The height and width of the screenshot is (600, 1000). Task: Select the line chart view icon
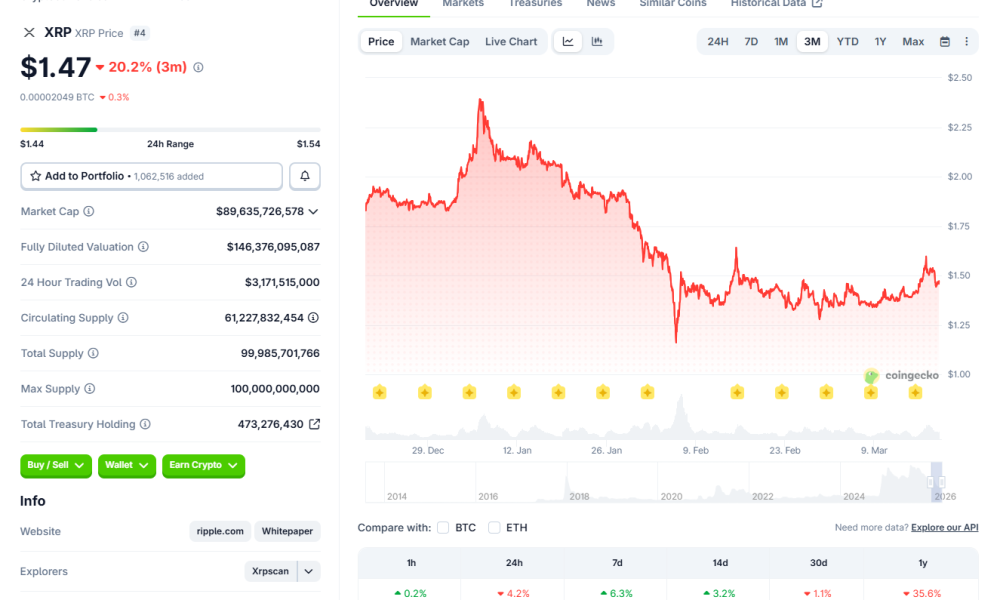point(568,42)
